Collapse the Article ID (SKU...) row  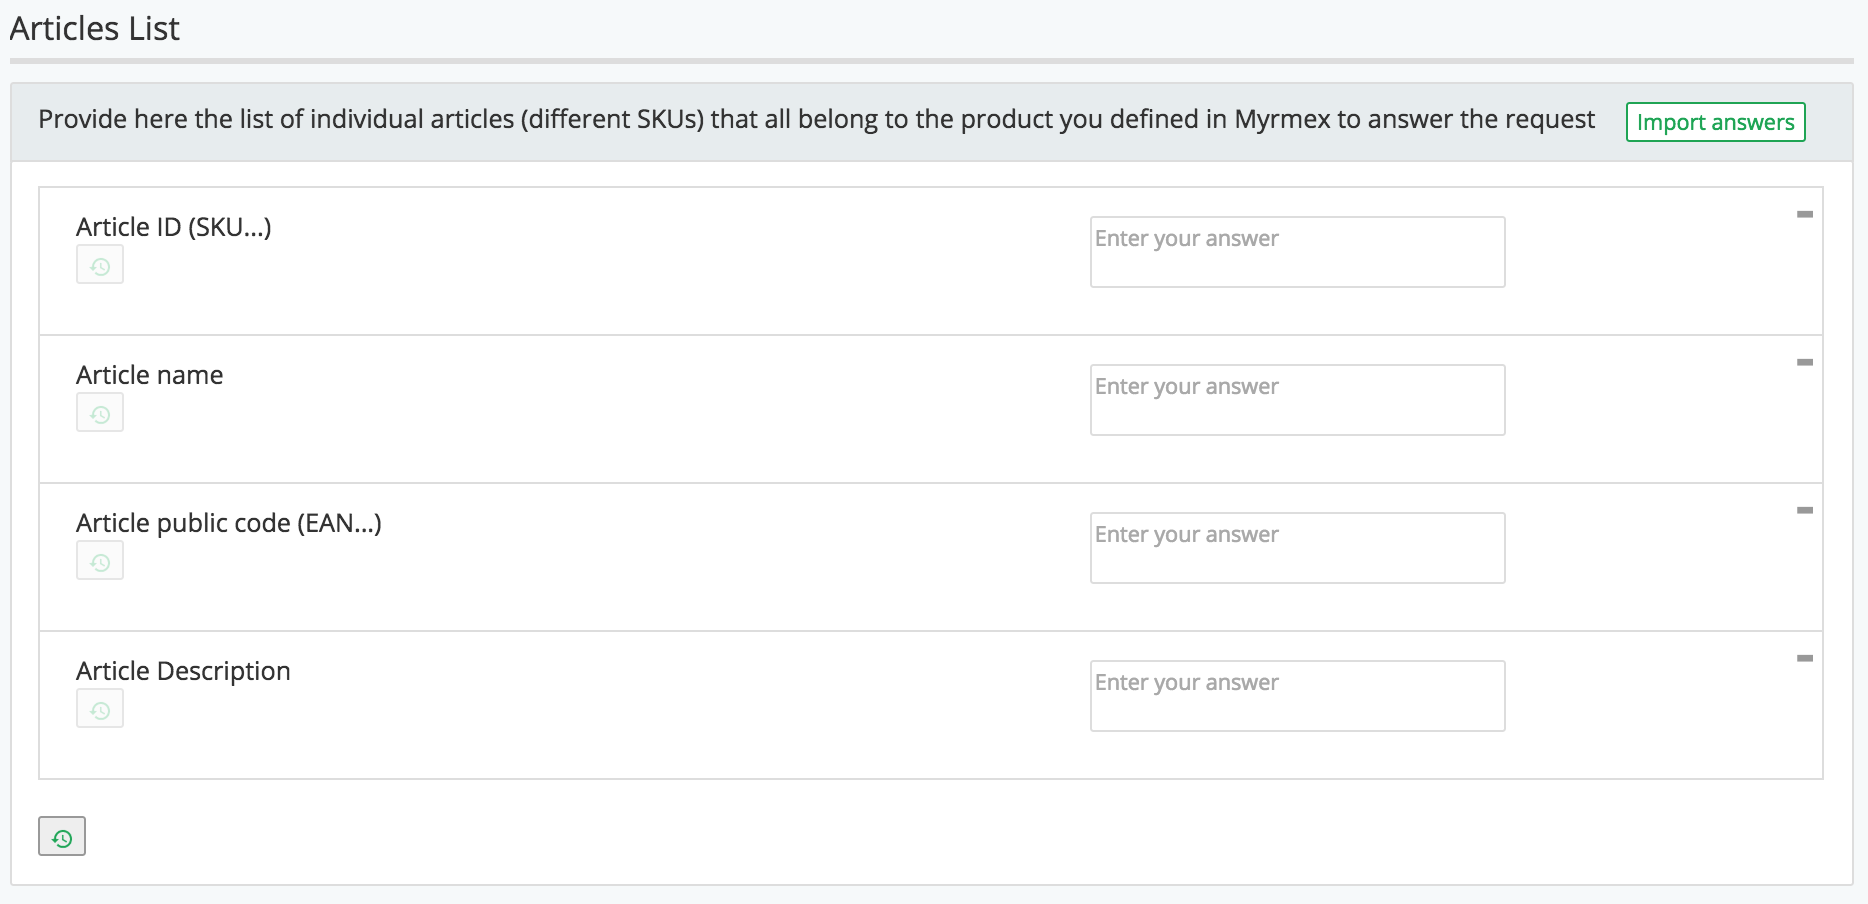click(x=1804, y=215)
